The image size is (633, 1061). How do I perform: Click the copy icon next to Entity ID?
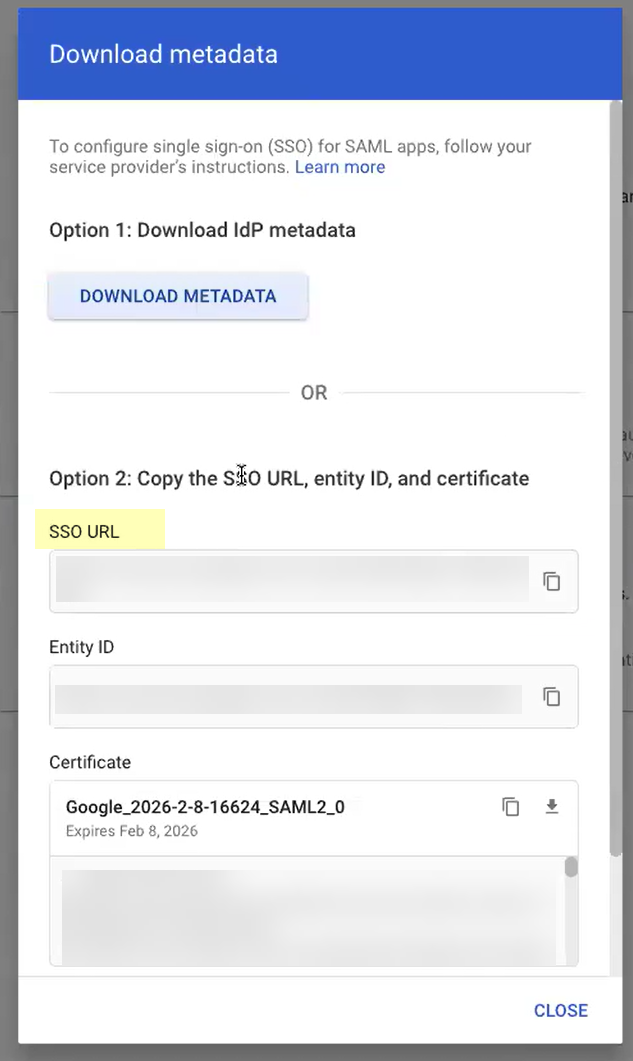click(552, 696)
